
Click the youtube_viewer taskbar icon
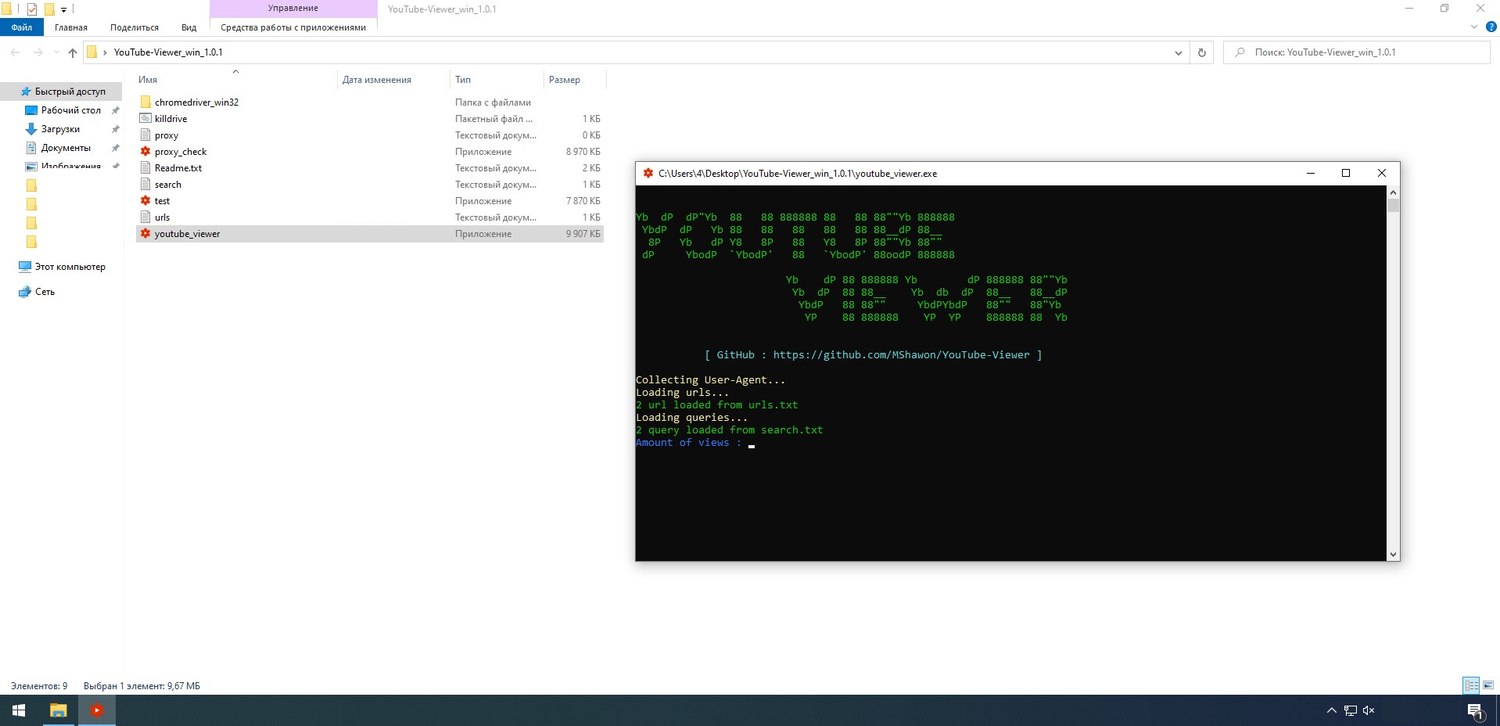(x=97, y=711)
